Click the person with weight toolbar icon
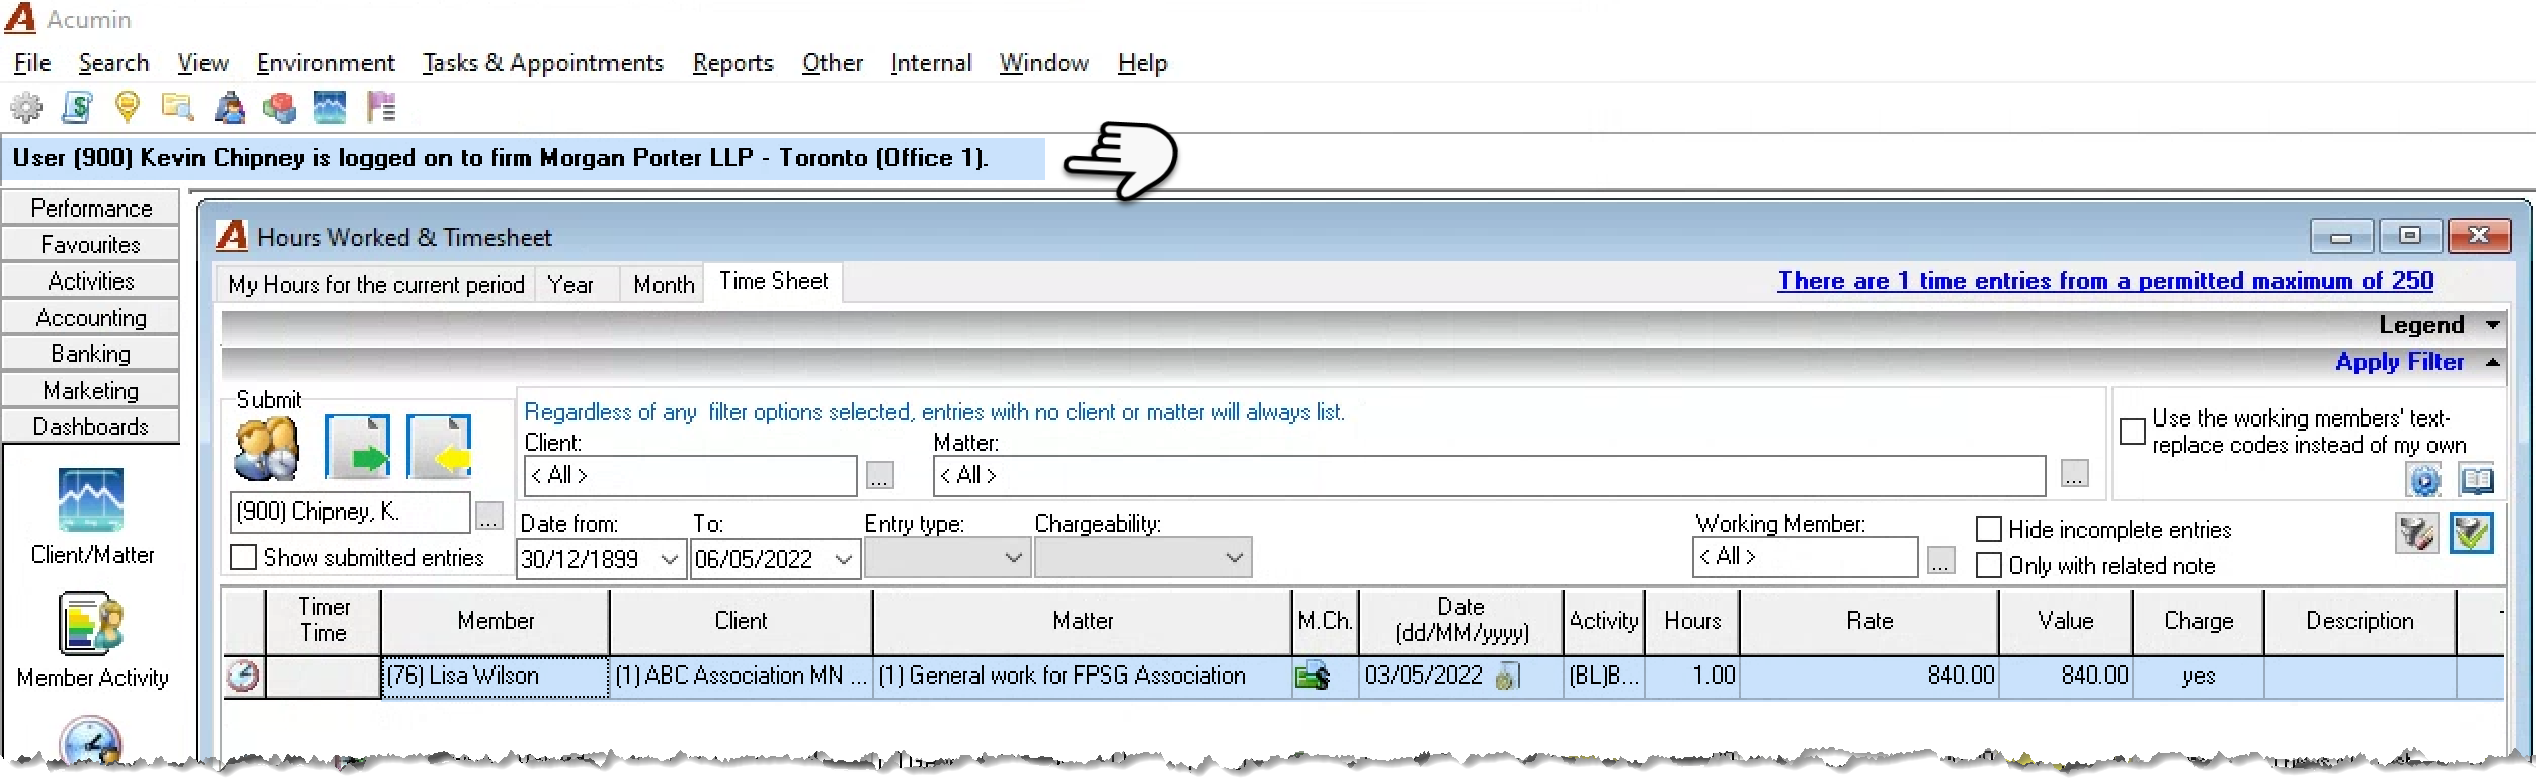 point(229,107)
